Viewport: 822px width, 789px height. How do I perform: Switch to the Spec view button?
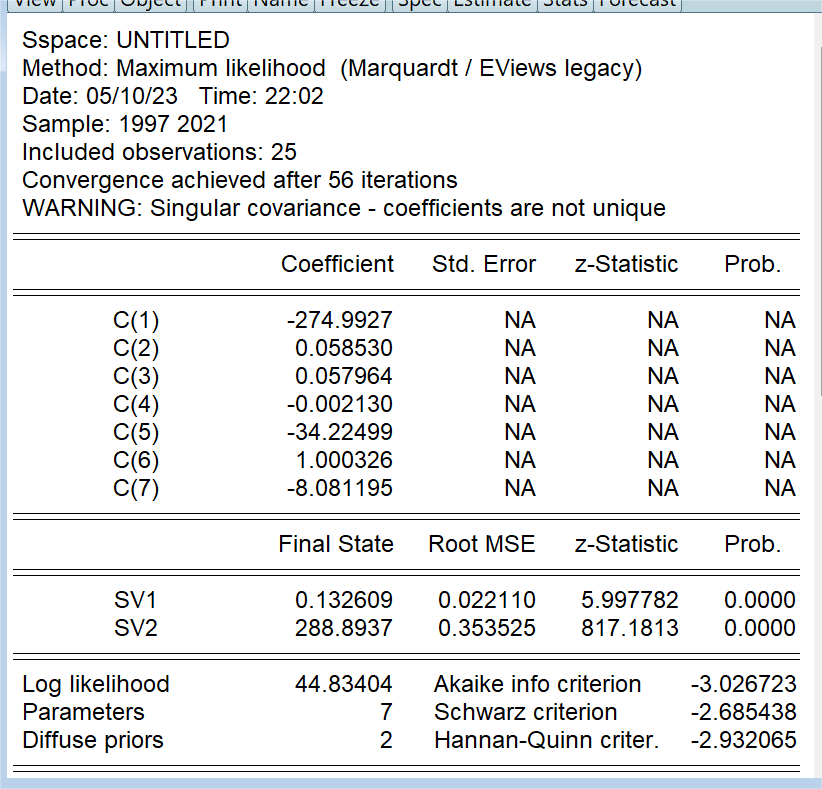[x=419, y=3]
